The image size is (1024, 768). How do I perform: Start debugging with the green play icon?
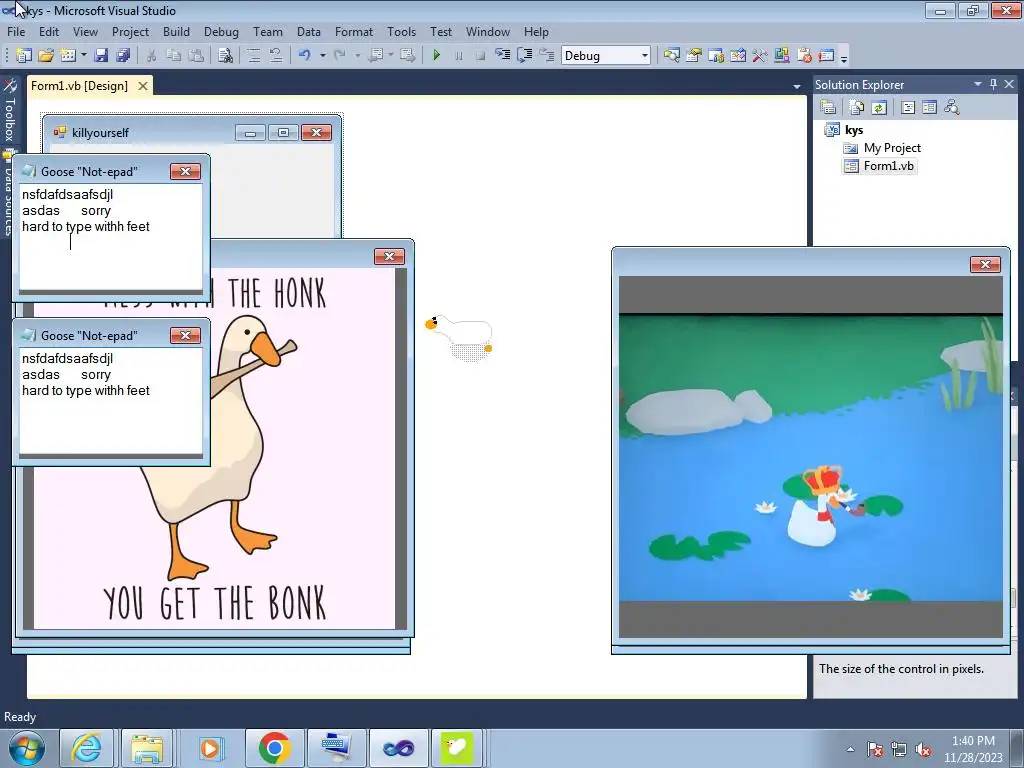[x=436, y=56]
